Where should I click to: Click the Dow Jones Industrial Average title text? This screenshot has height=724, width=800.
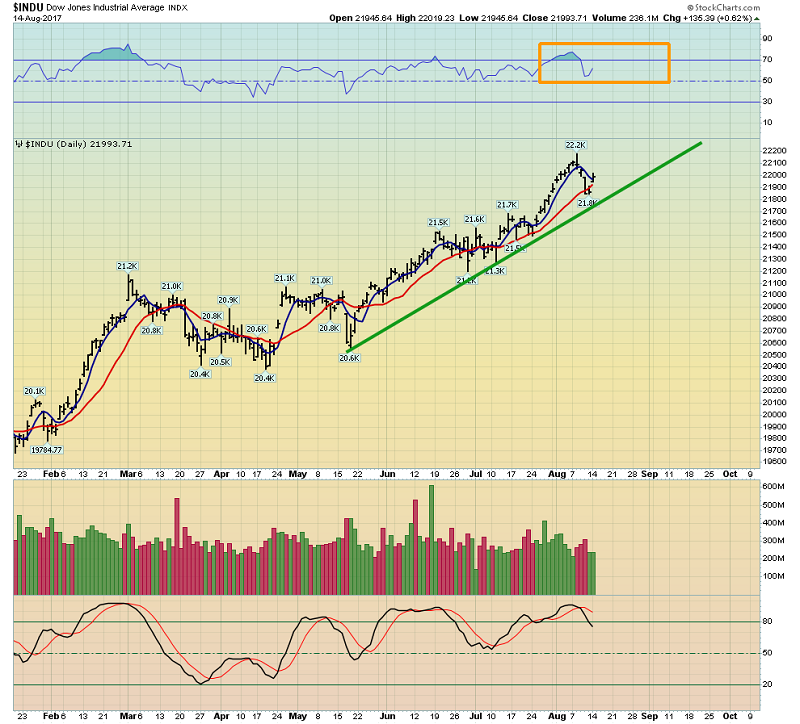[106, 8]
